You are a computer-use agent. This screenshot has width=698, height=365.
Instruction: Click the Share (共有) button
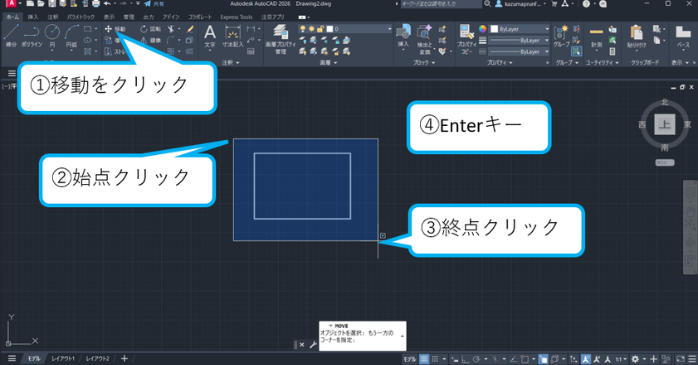(x=154, y=4)
